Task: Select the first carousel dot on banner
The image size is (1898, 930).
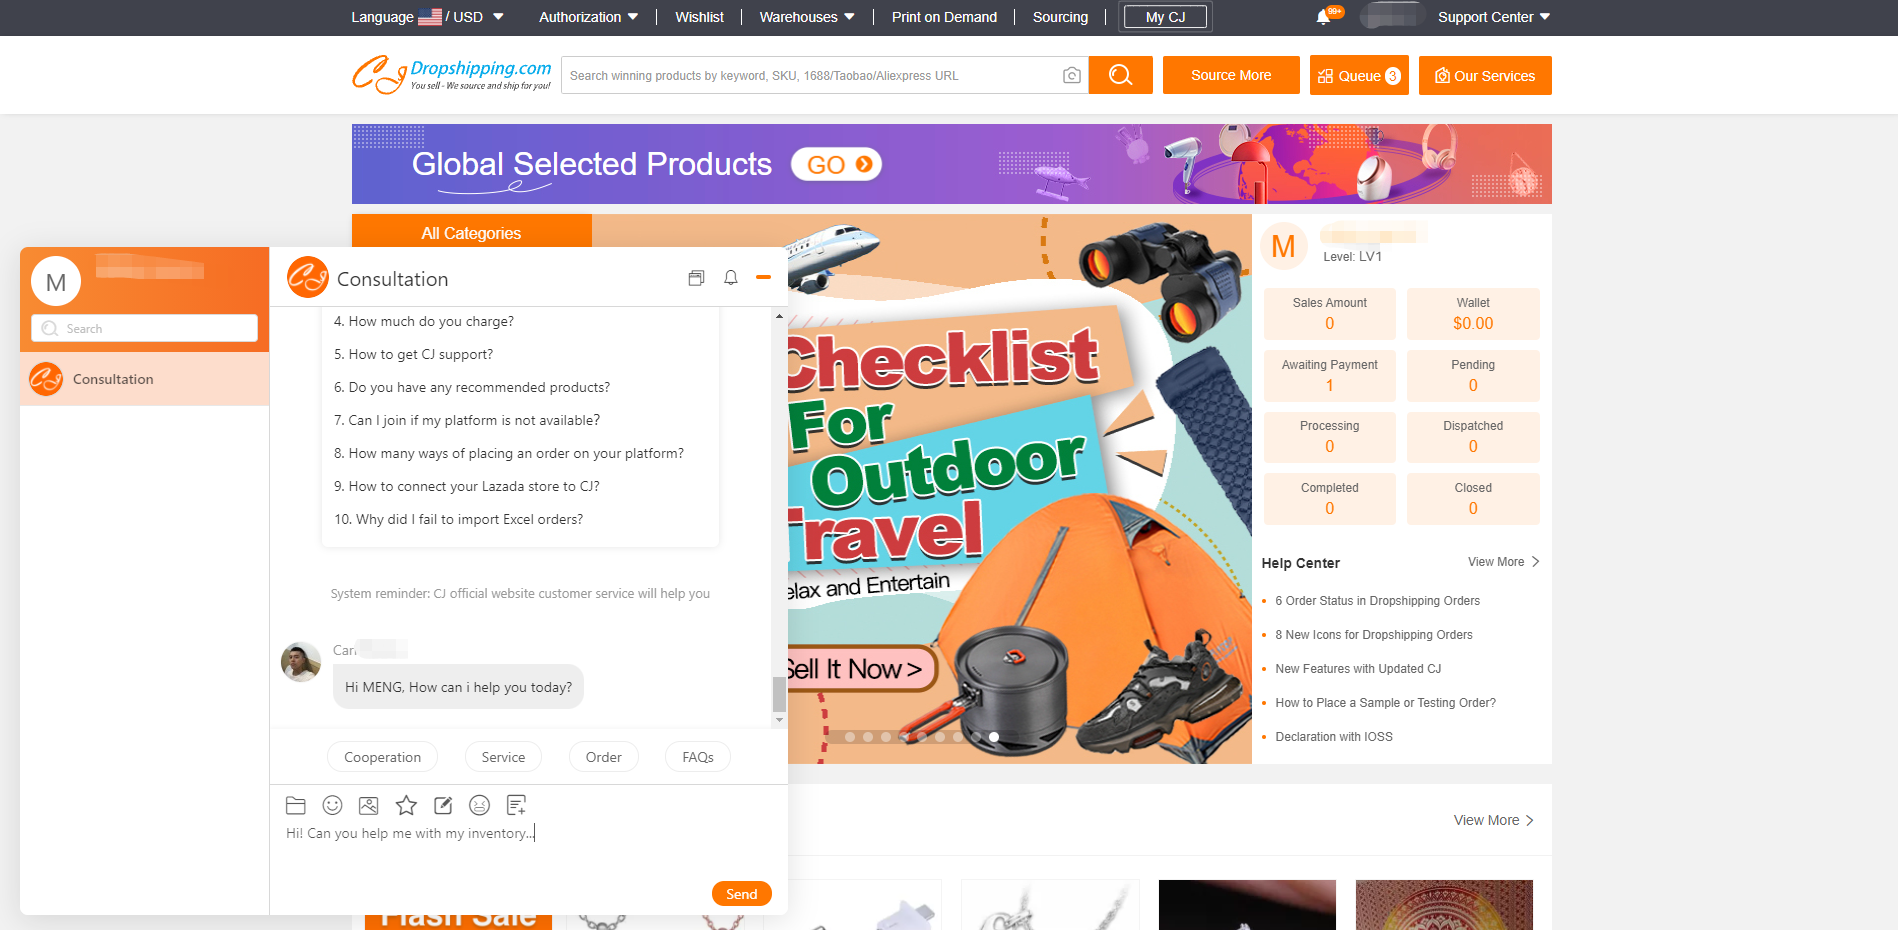Action: [850, 737]
